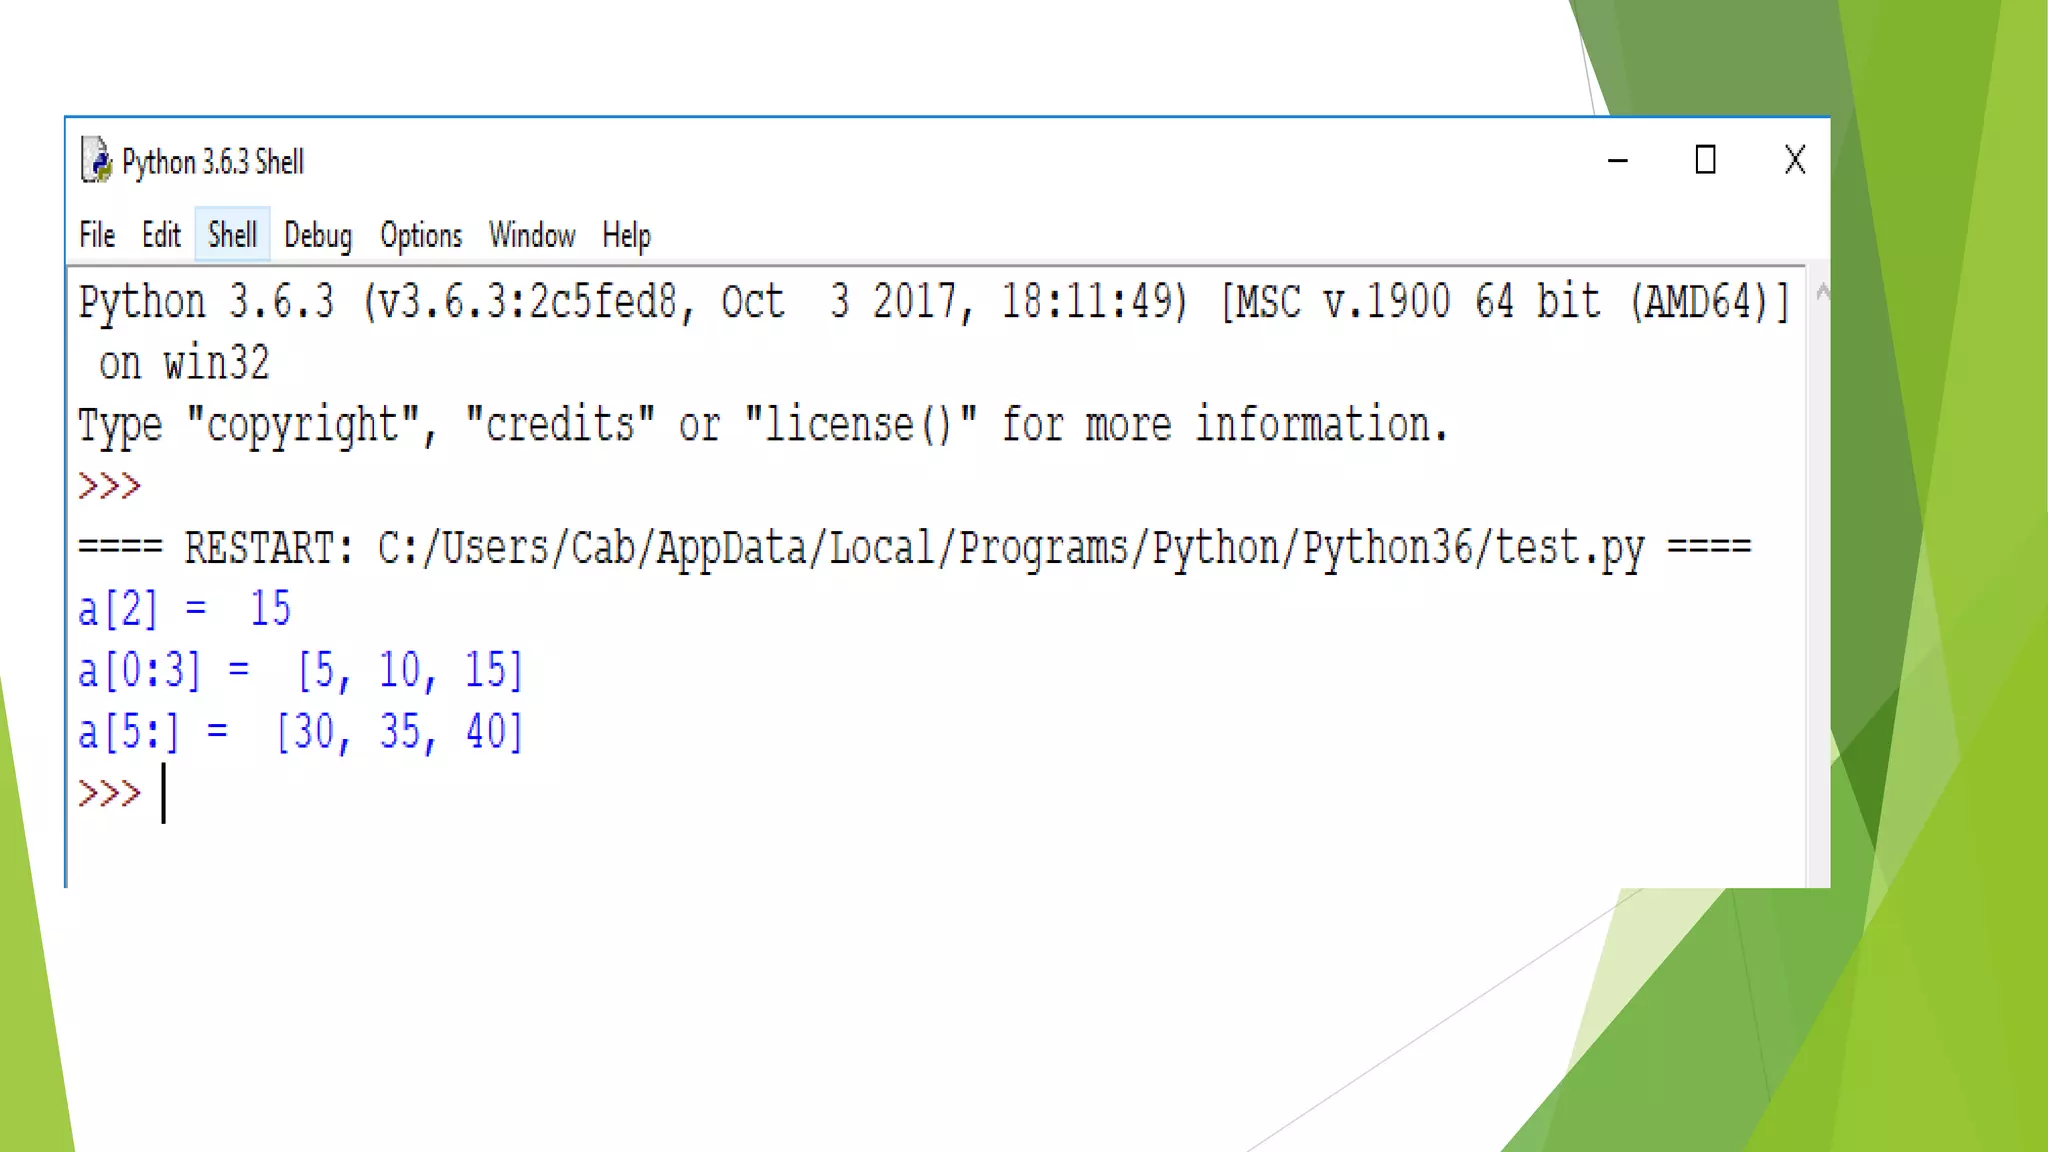Open the Edit menu
This screenshot has width=2048, height=1152.
(x=161, y=235)
